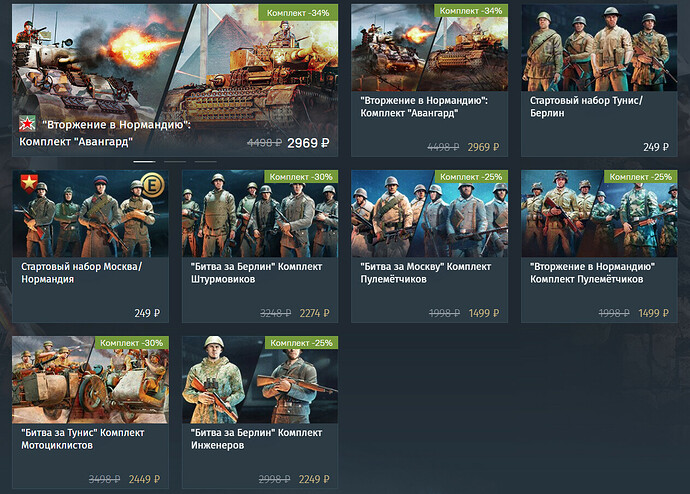Viewport: 690px width, 494px height.
Task: Click the crossed-out 3498 ₽ old price
Action: [x=104, y=479]
